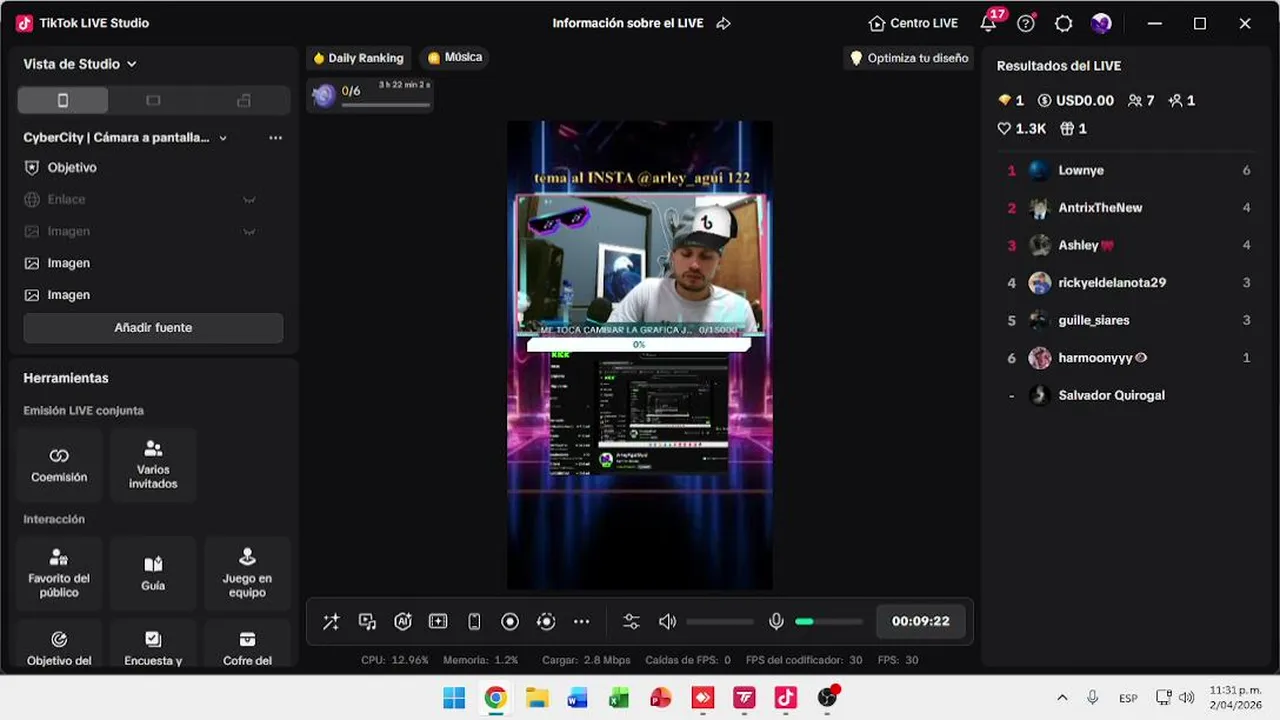
Task: Open the Objetivo del LIVE tool
Action: [x=59, y=645]
